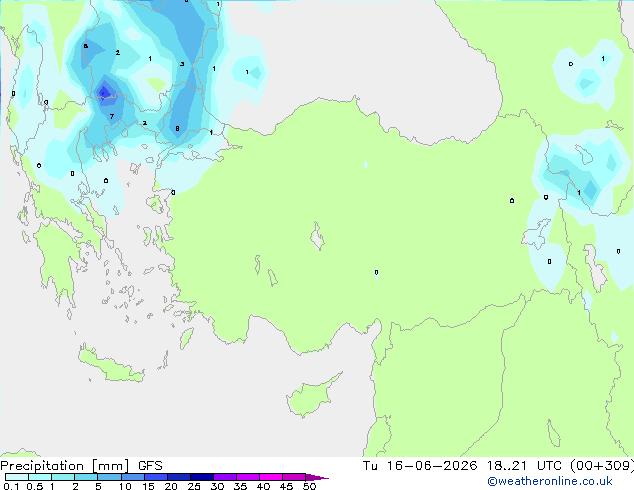Click the 2–5 mm legend color swatch
The width and height of the screenshot is (634, 490).
[86, 477]
